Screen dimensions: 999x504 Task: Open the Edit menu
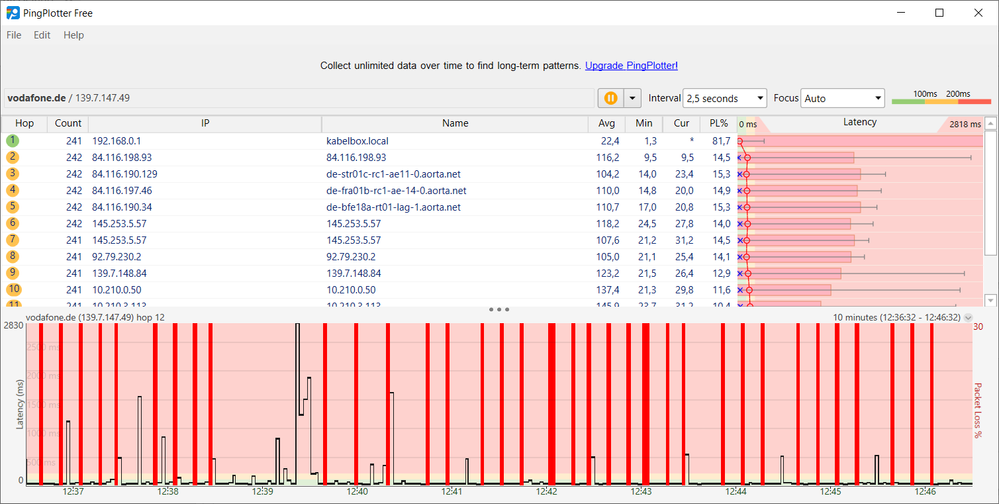[42, 35]
